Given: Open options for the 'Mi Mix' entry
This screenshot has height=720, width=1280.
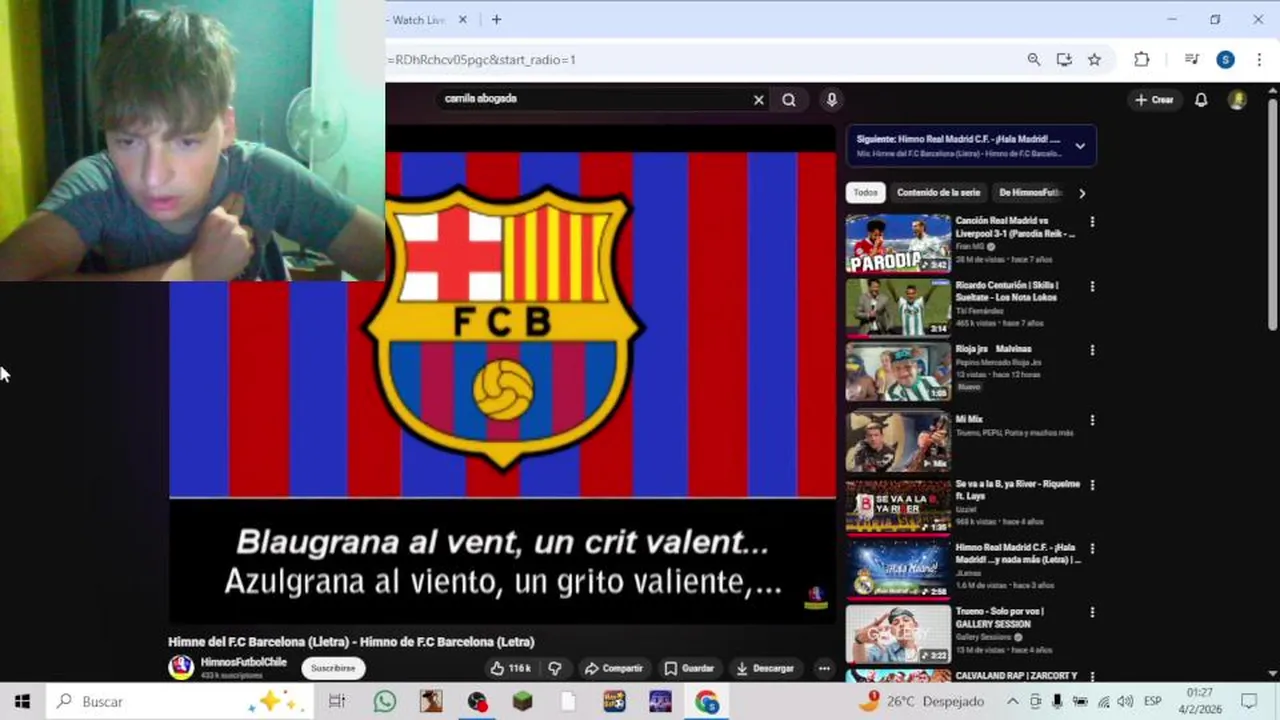Looking at the screenshot, I should 1092,420.
